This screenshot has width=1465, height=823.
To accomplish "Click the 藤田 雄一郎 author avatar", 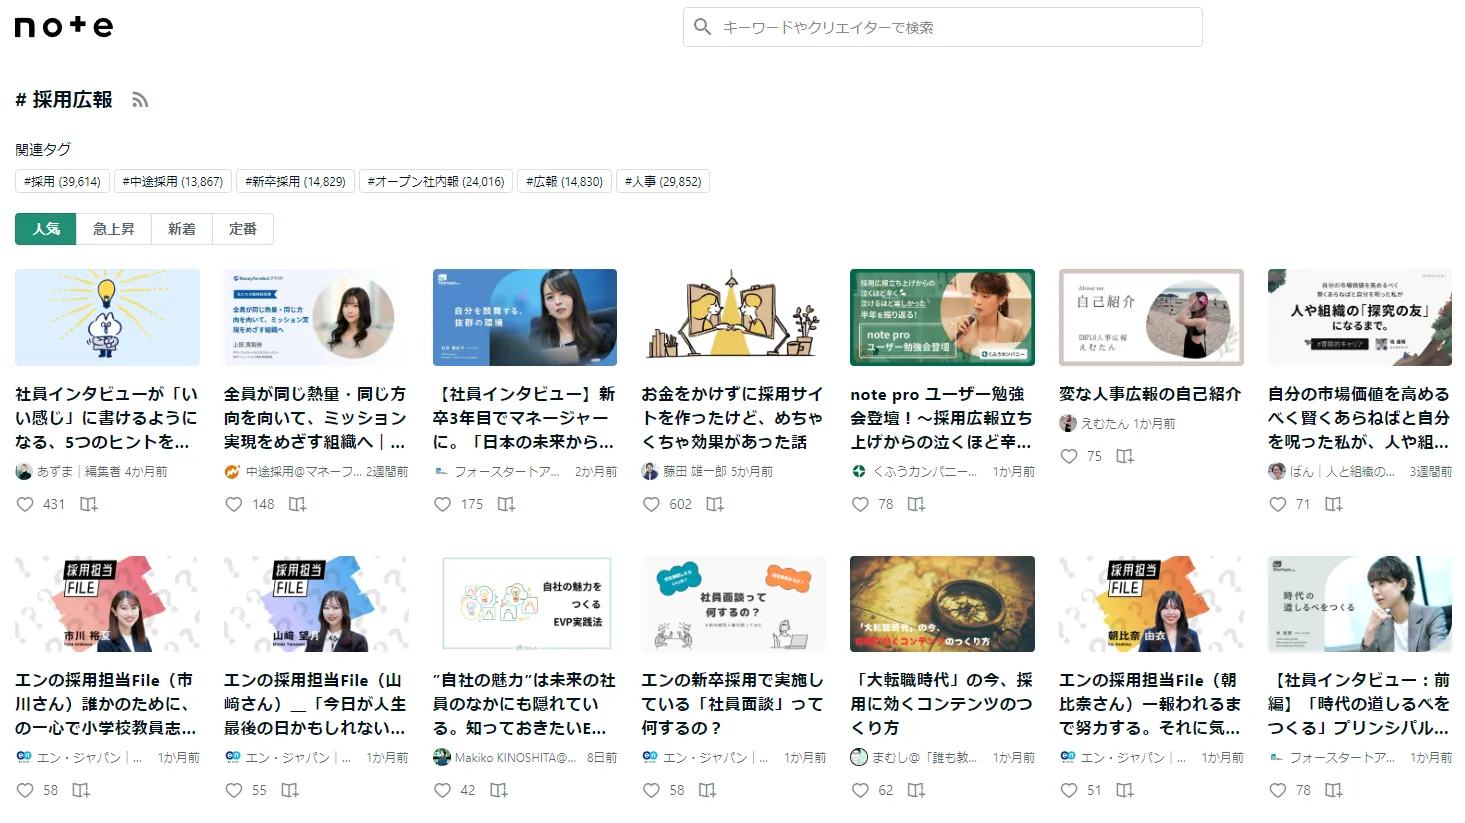I will click(650, 471).
